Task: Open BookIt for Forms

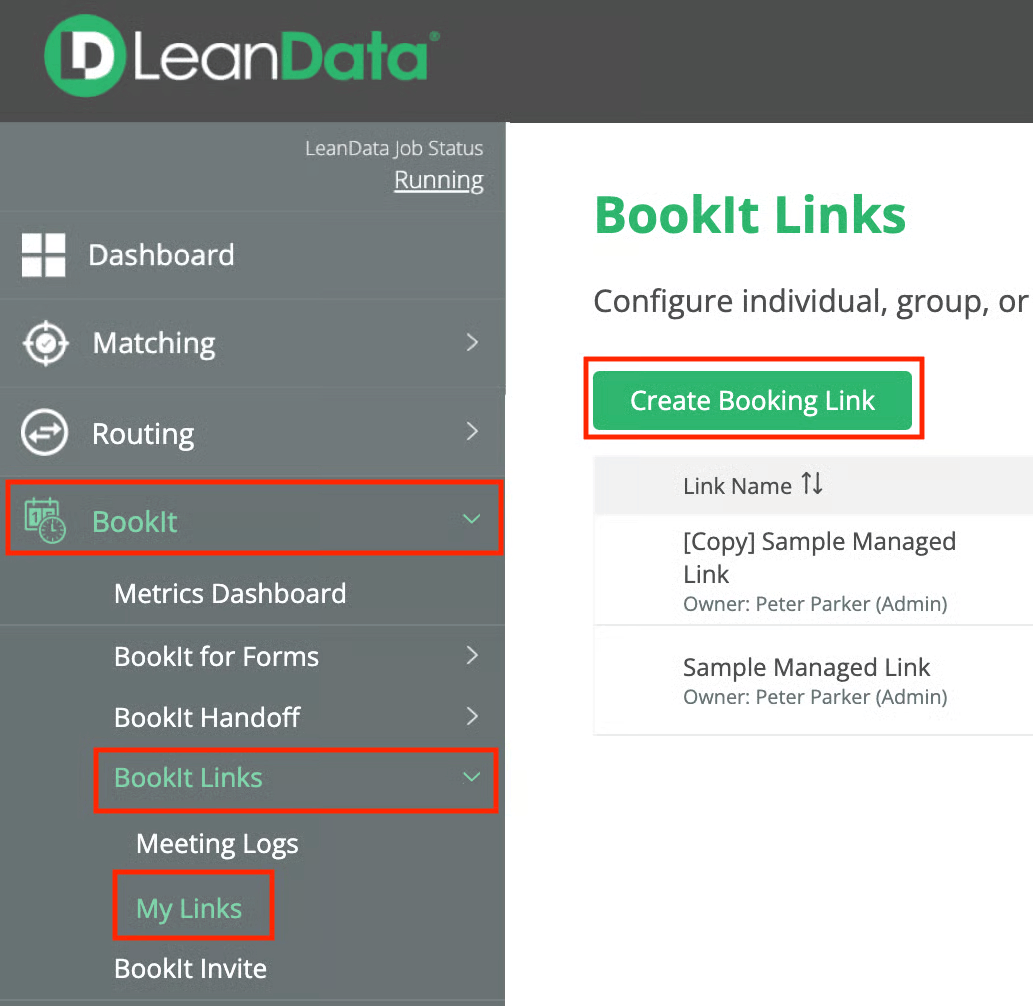Action: 216,657
